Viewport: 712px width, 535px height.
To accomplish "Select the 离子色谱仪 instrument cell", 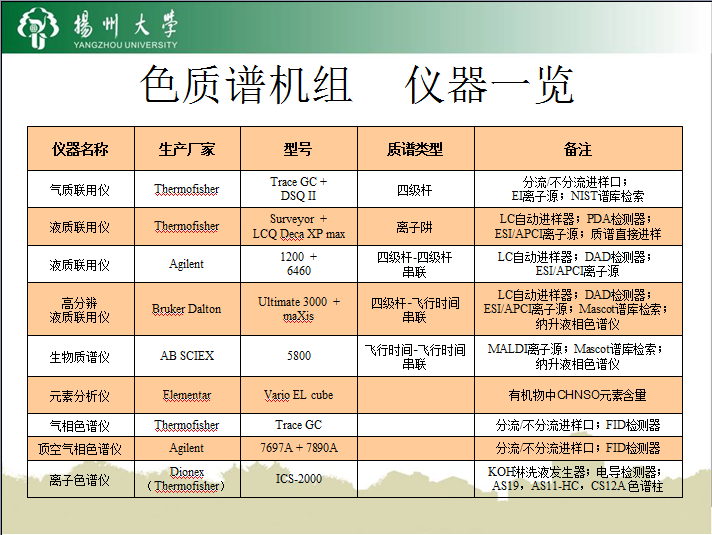I will pyautogui.click(x=80, y=480).
